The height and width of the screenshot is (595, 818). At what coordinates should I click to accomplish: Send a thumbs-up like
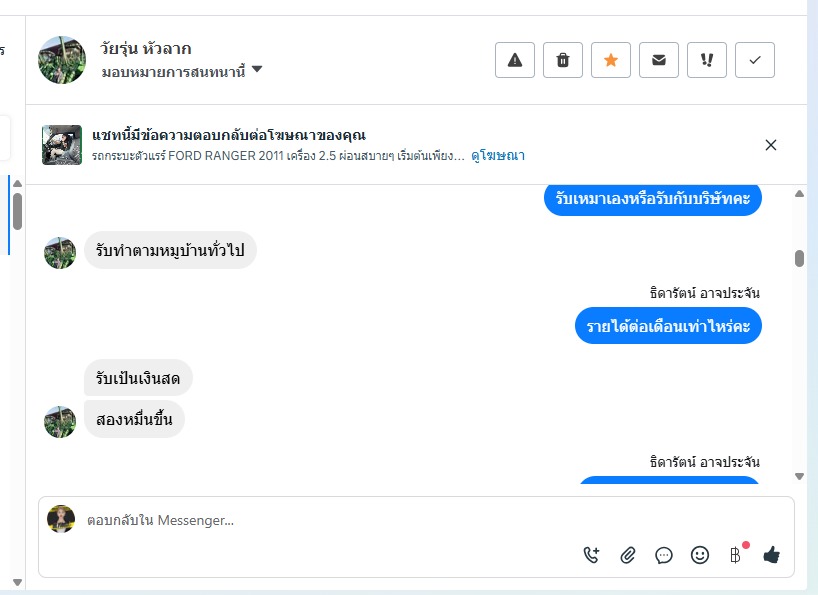tap(771, 555)
